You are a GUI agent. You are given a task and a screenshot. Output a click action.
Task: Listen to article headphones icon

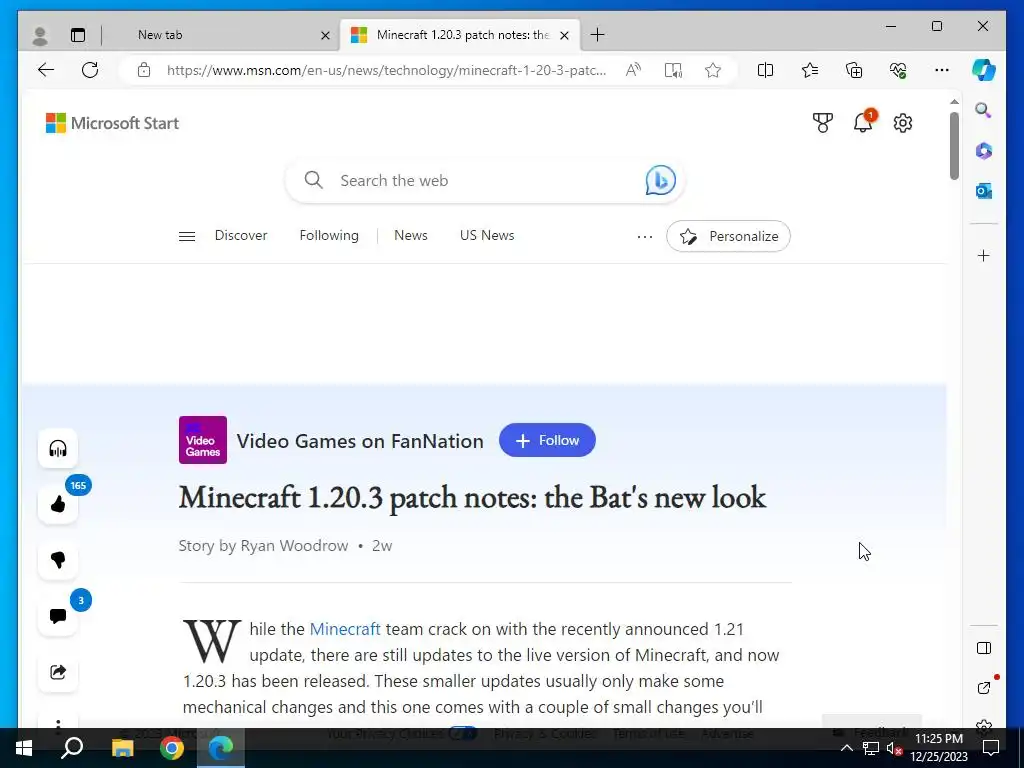pyautogui.click(x=58, y=449)
